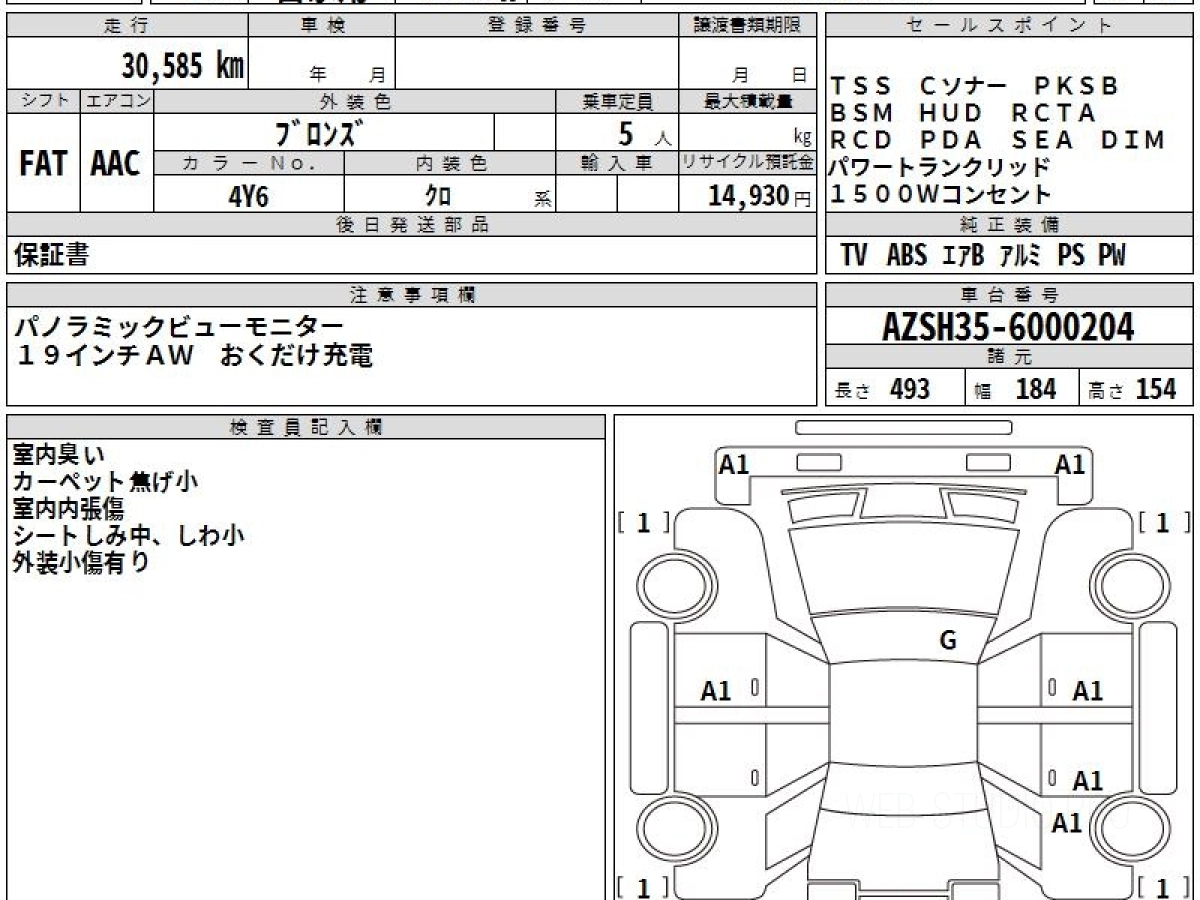Click the パノラミックビューモニター note text

(180, 326)
